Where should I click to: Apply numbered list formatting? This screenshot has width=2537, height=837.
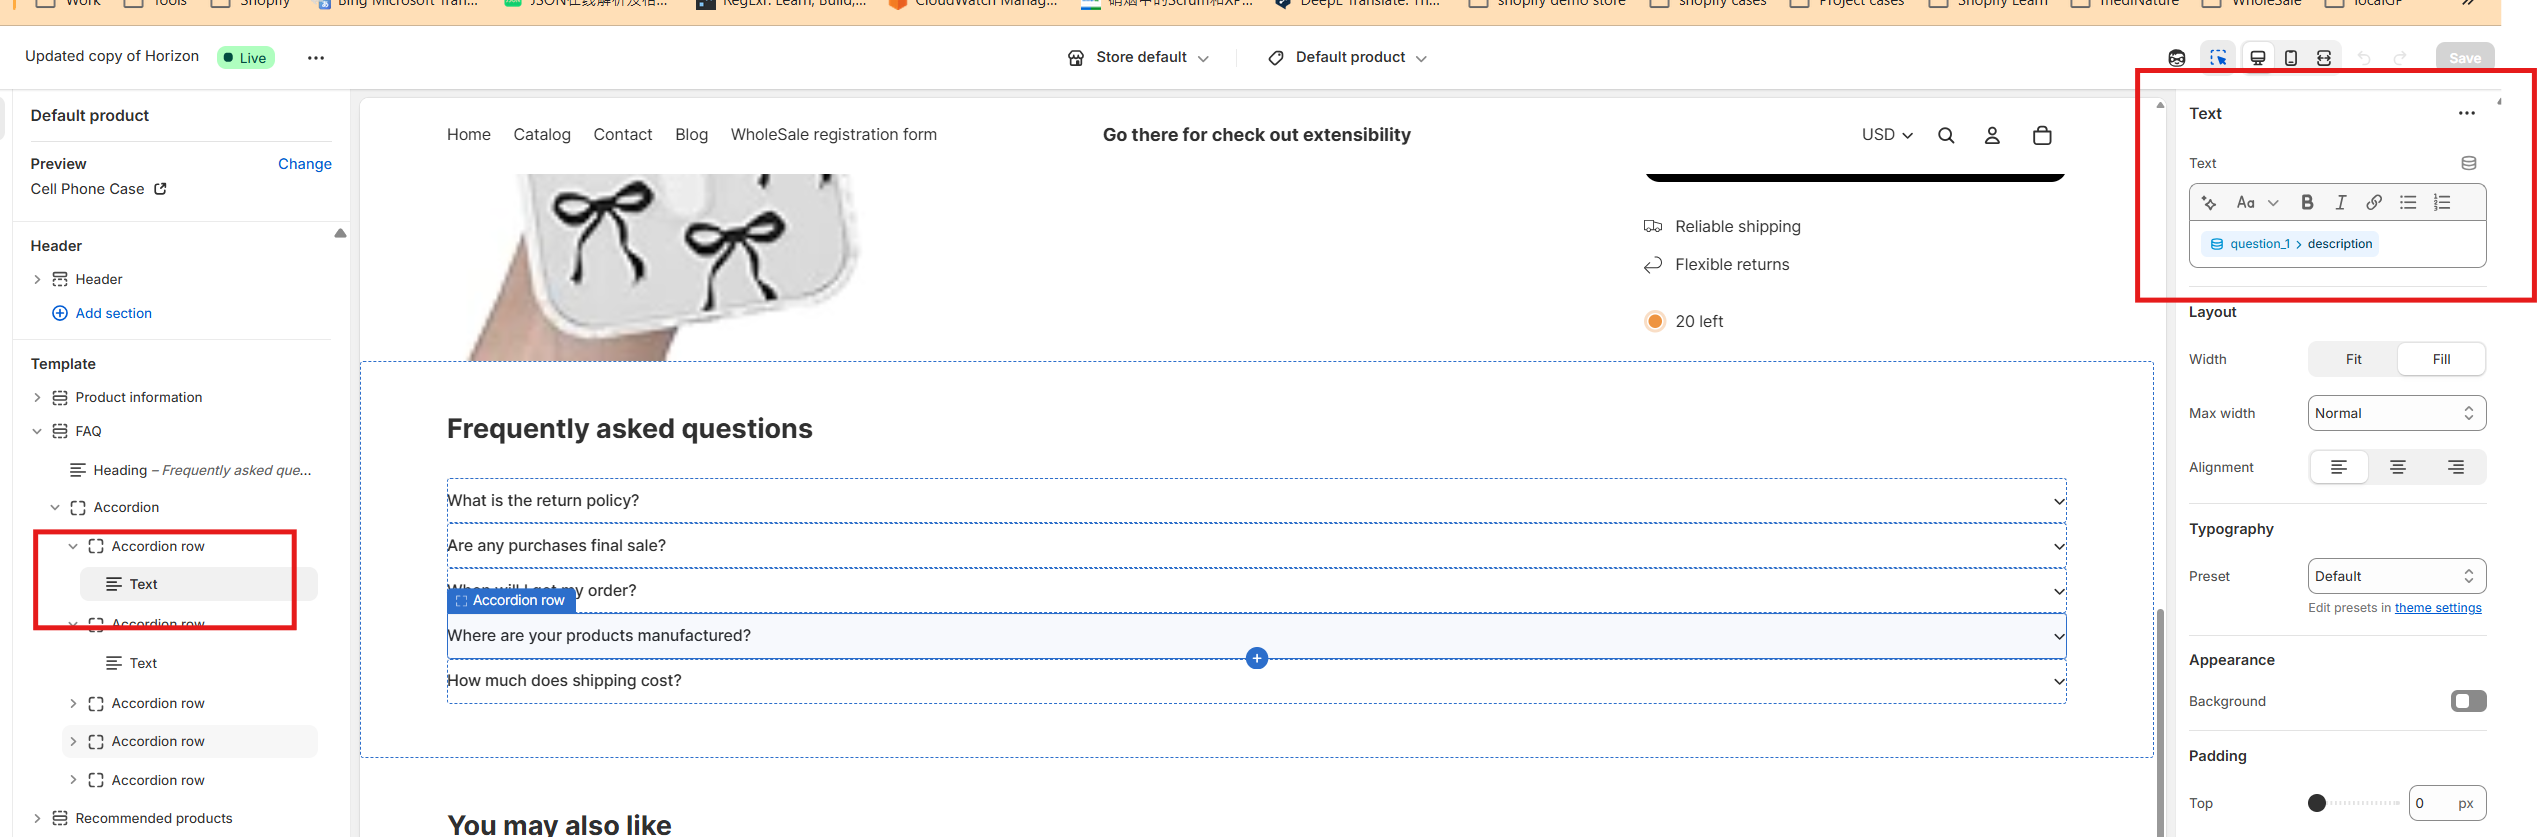pyautogui.click(x=2442, y=203)
